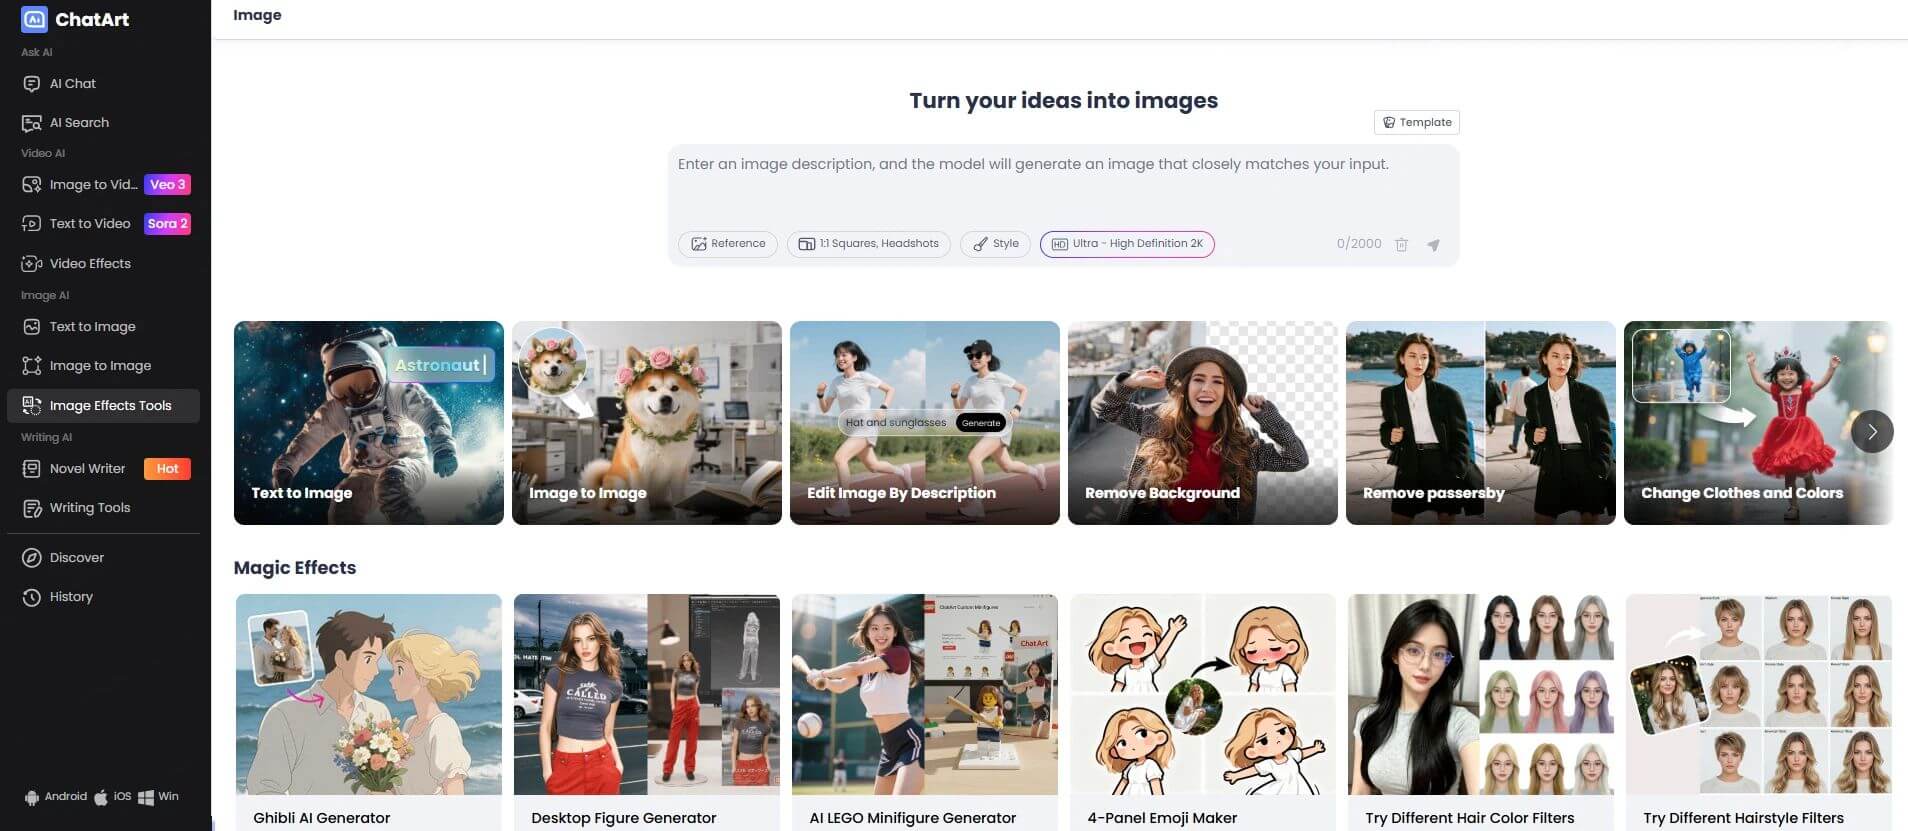Open the Remove Background card
This screenshot has height=831, width=1908.
(1203, 423)
